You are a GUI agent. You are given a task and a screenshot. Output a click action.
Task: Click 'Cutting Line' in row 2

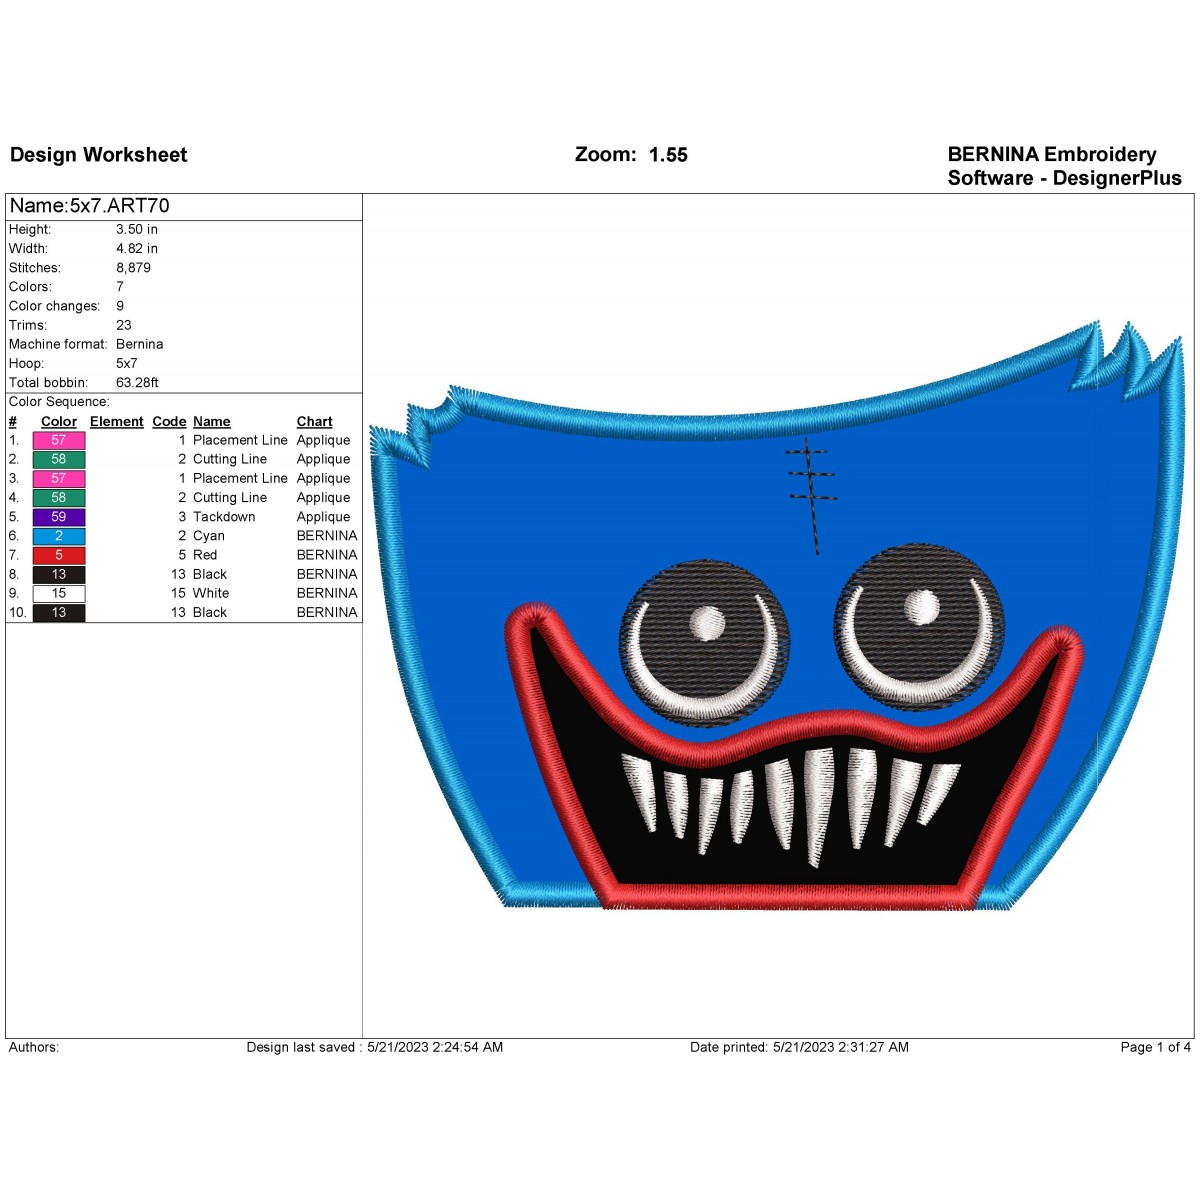(230, 459)
